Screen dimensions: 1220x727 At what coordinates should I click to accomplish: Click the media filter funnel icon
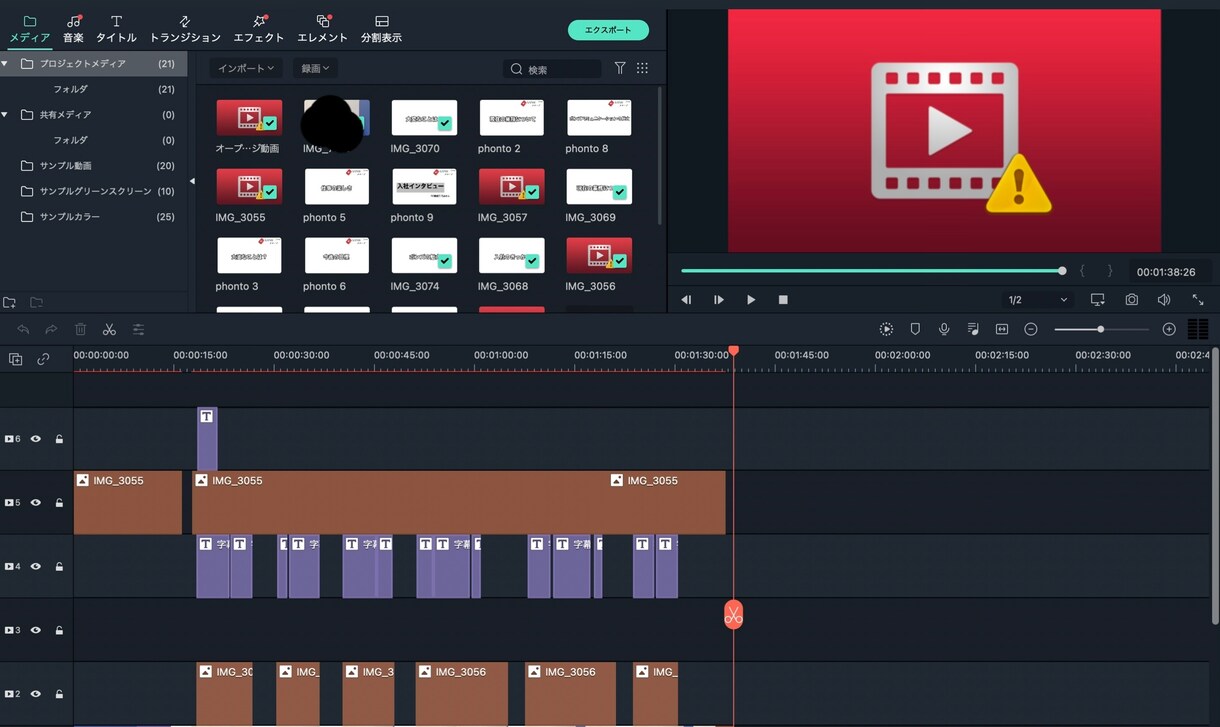[620, 68]
